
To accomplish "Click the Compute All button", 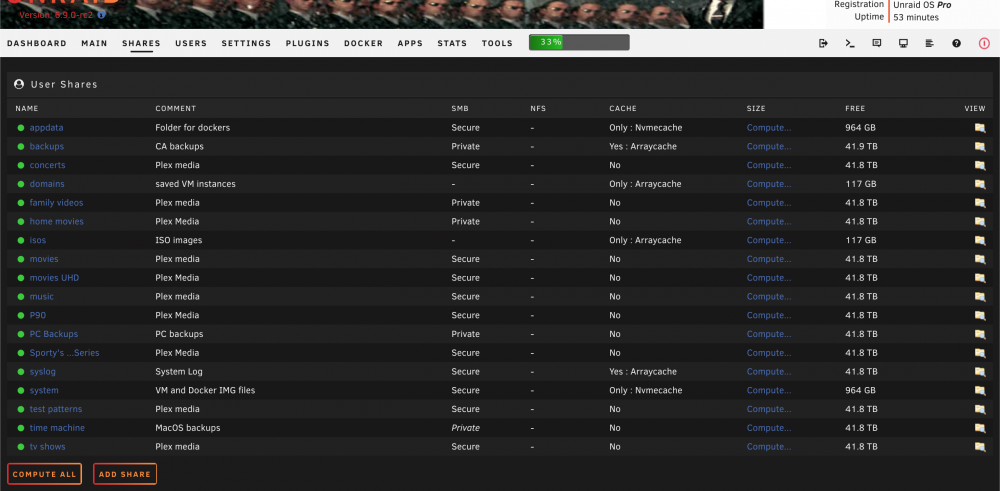I will pyautogui.click(x=45, y=474).
